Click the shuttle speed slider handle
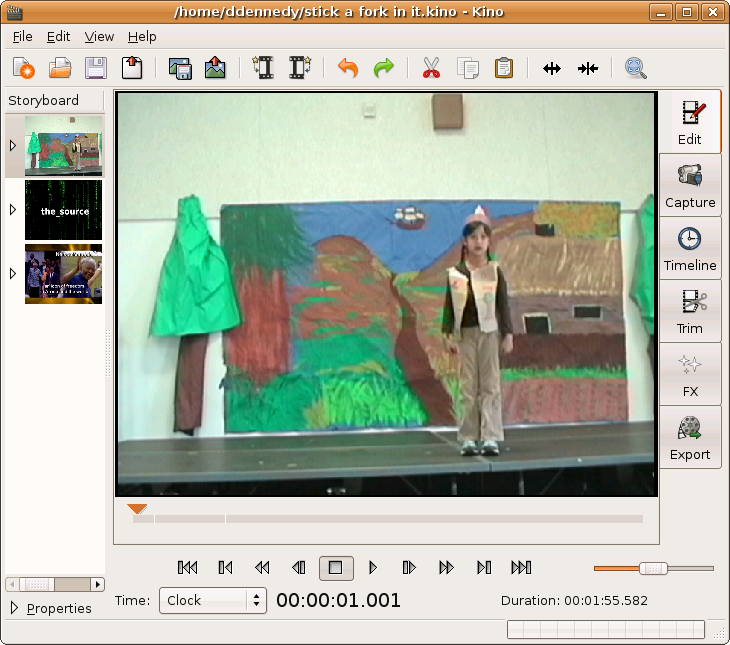 653,568
